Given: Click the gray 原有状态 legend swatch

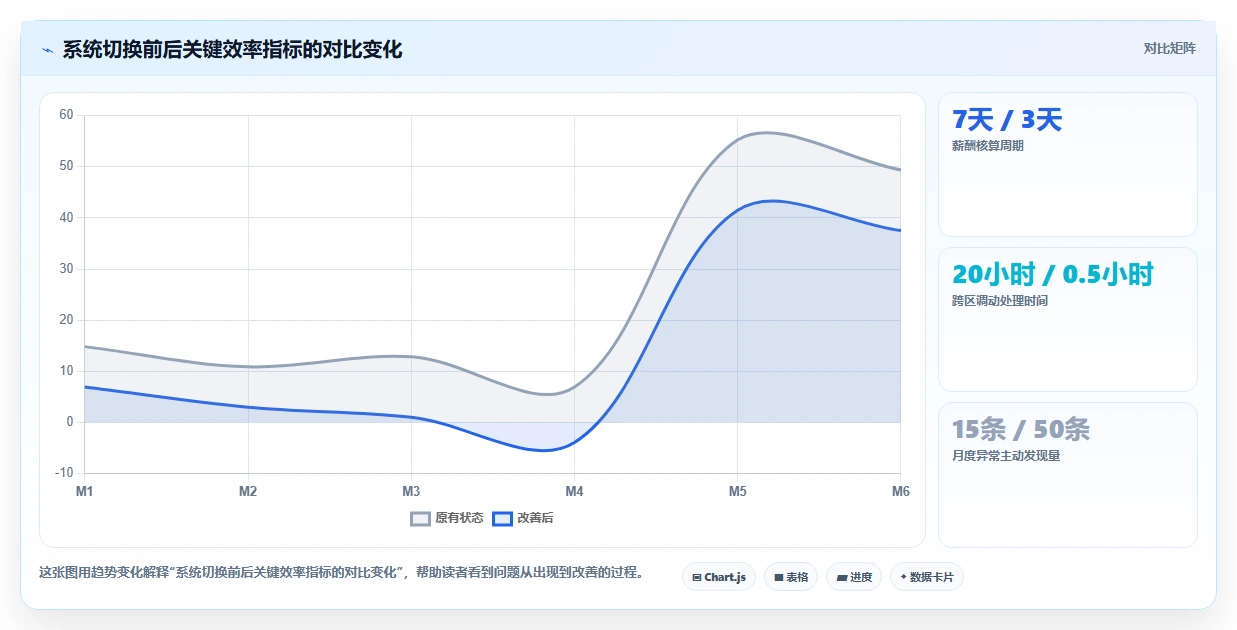Looking at the screenshot, I should pos(421,518).
